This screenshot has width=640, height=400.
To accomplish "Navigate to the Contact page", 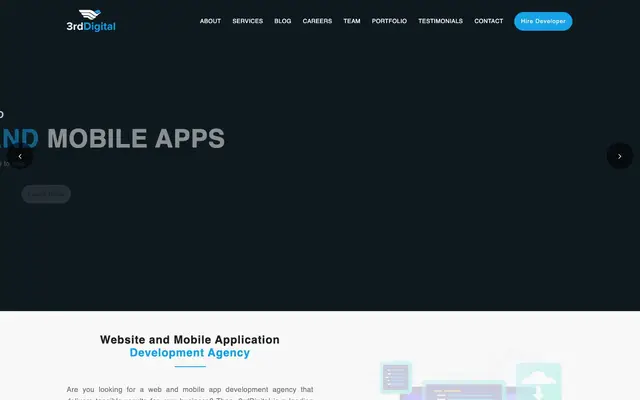I will pyautogui.click(x=489, y=21).
